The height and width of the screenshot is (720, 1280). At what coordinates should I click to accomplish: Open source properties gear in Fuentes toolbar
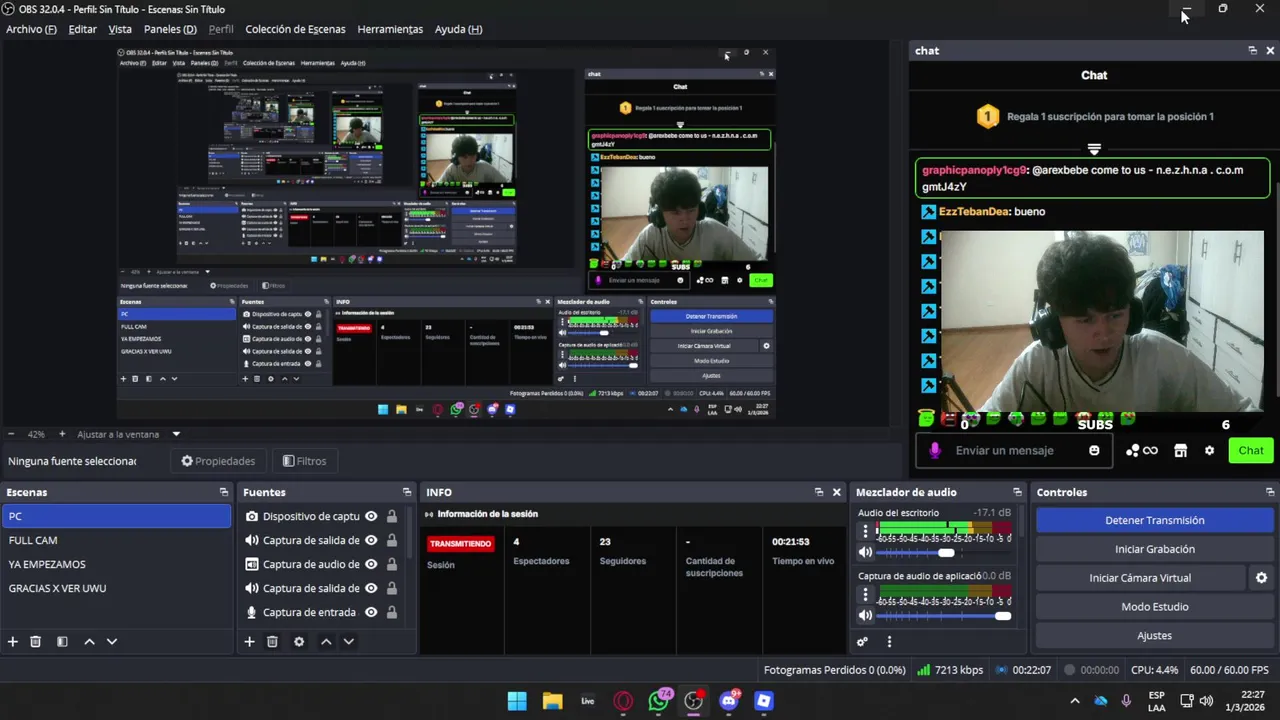[299, 642]
